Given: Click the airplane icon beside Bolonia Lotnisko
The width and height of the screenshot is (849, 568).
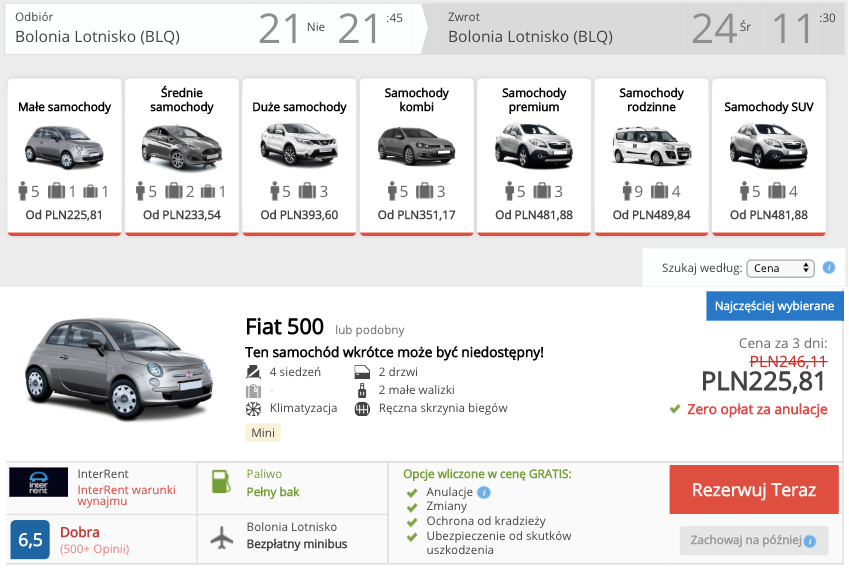Looking at the screenshot, I should pos(221,538).
